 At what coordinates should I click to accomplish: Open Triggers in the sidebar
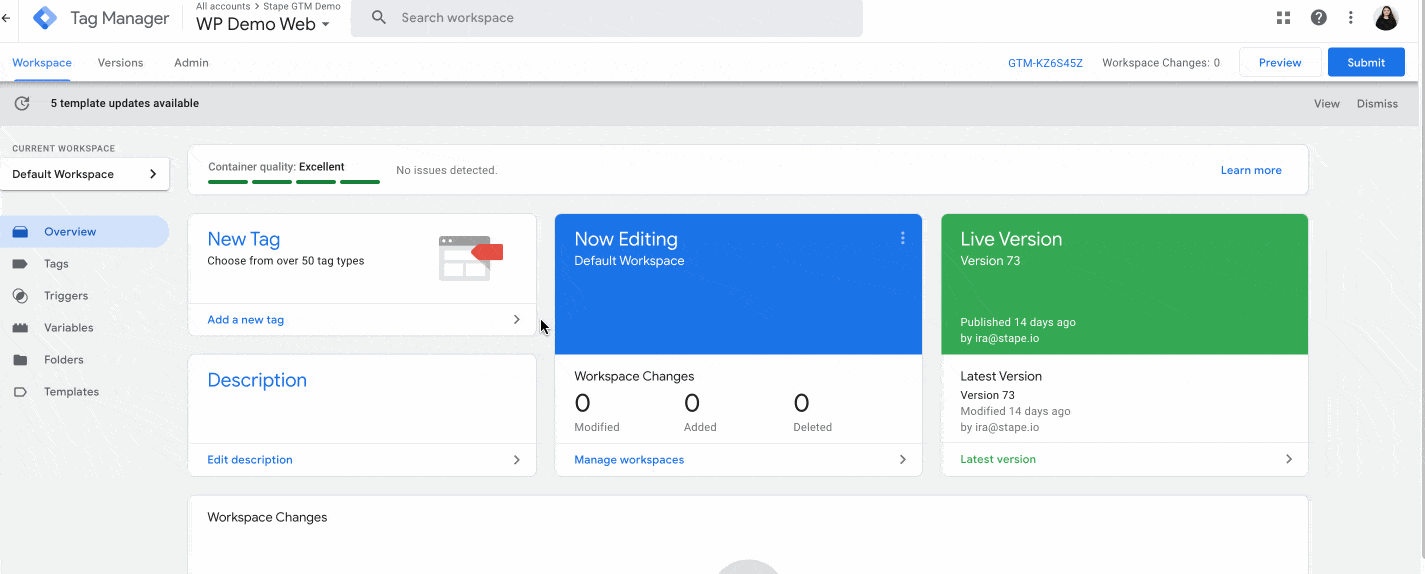tap(66, 296)
